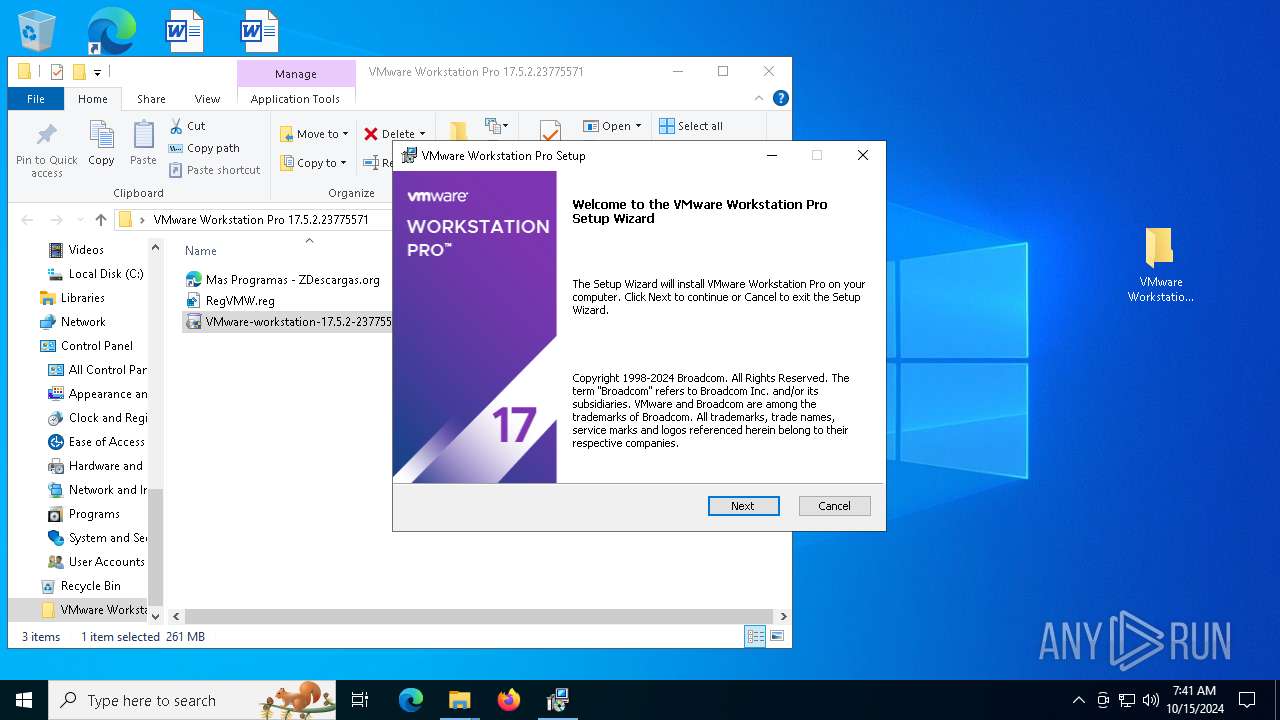Open the Copy to dropdown

tap(313, 163)
